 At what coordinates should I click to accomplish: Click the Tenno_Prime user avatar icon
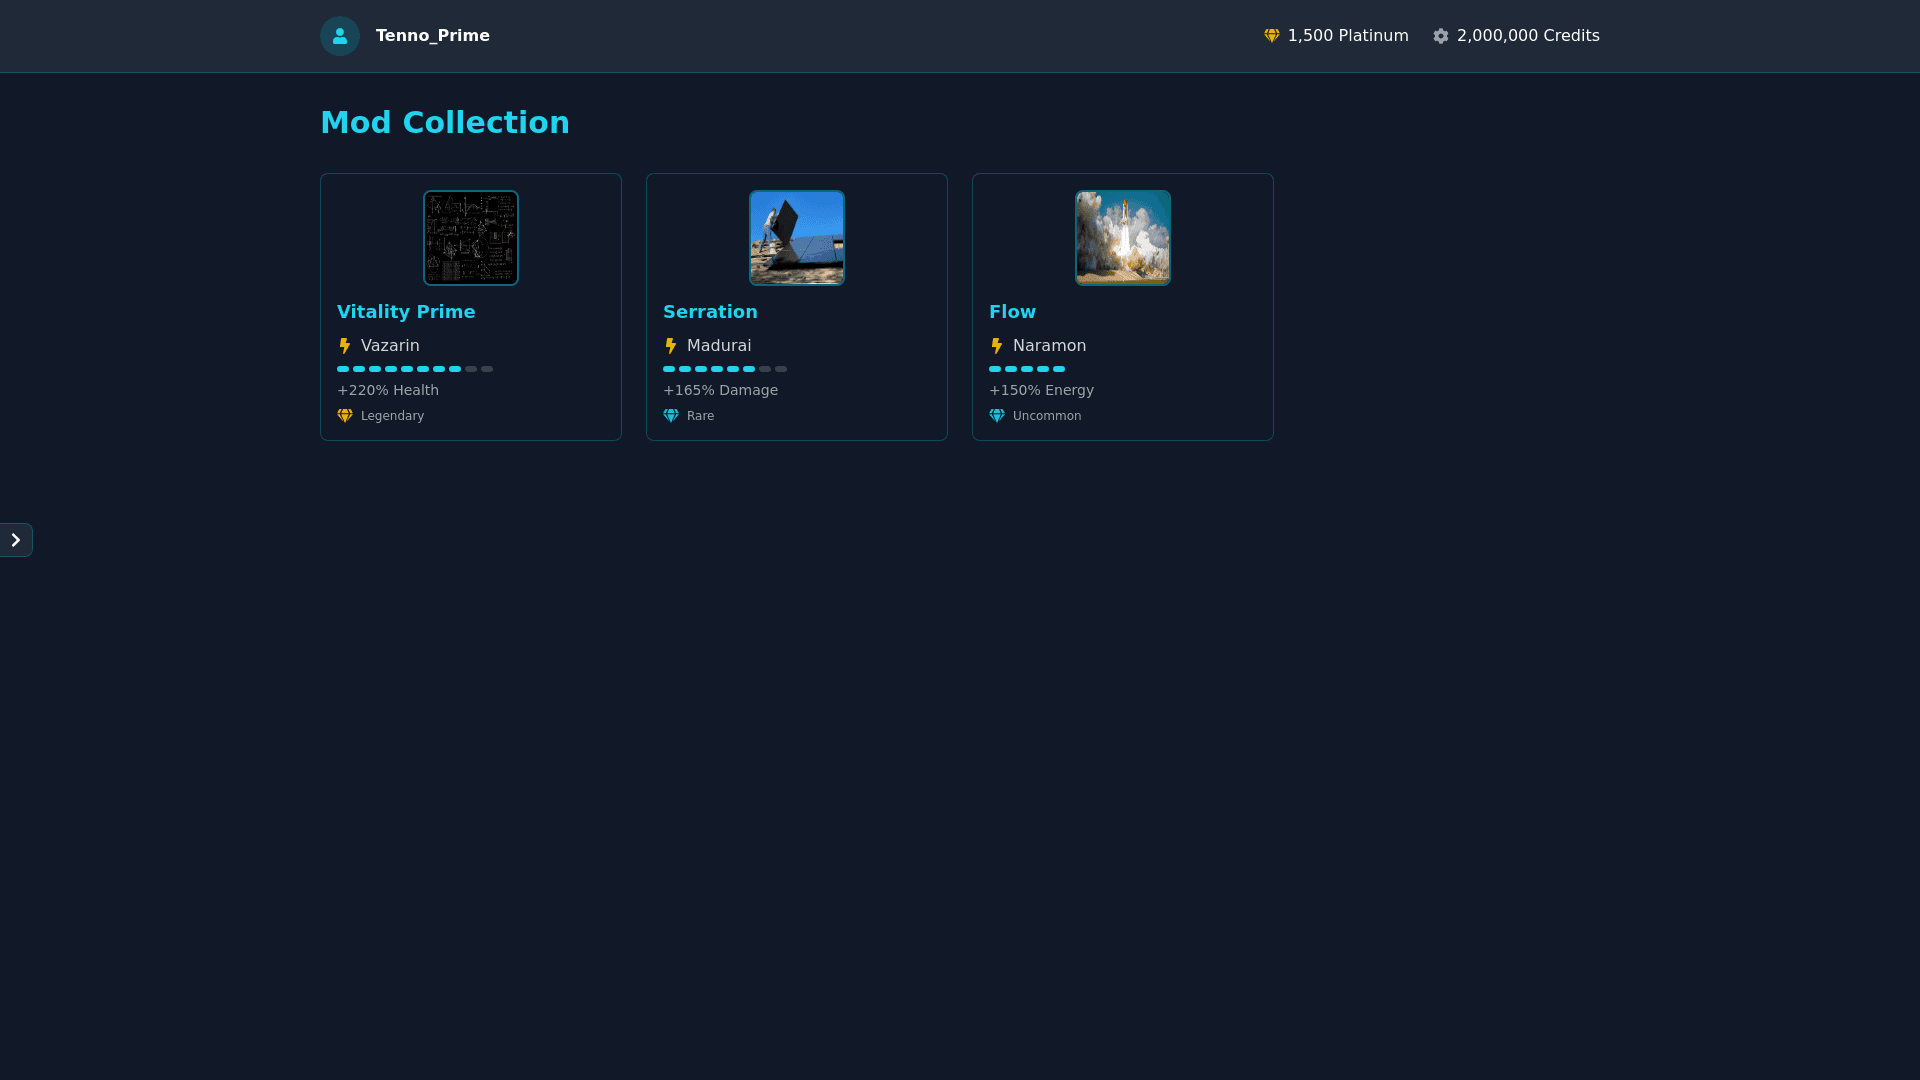(x=340, y=36)
